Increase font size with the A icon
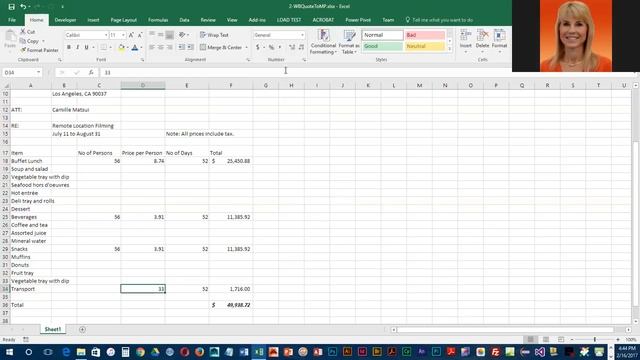640x360 pixels. pyautogui.click(x=131, y=35)
